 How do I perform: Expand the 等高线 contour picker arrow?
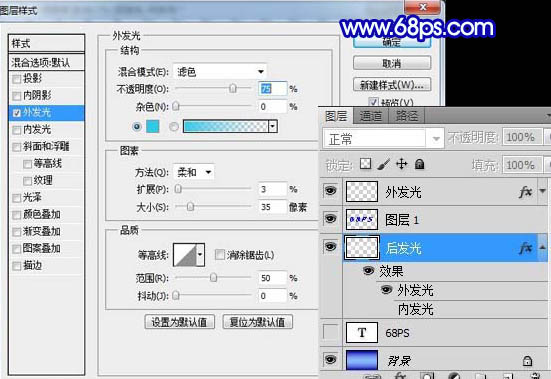click(x=200, y=254)
